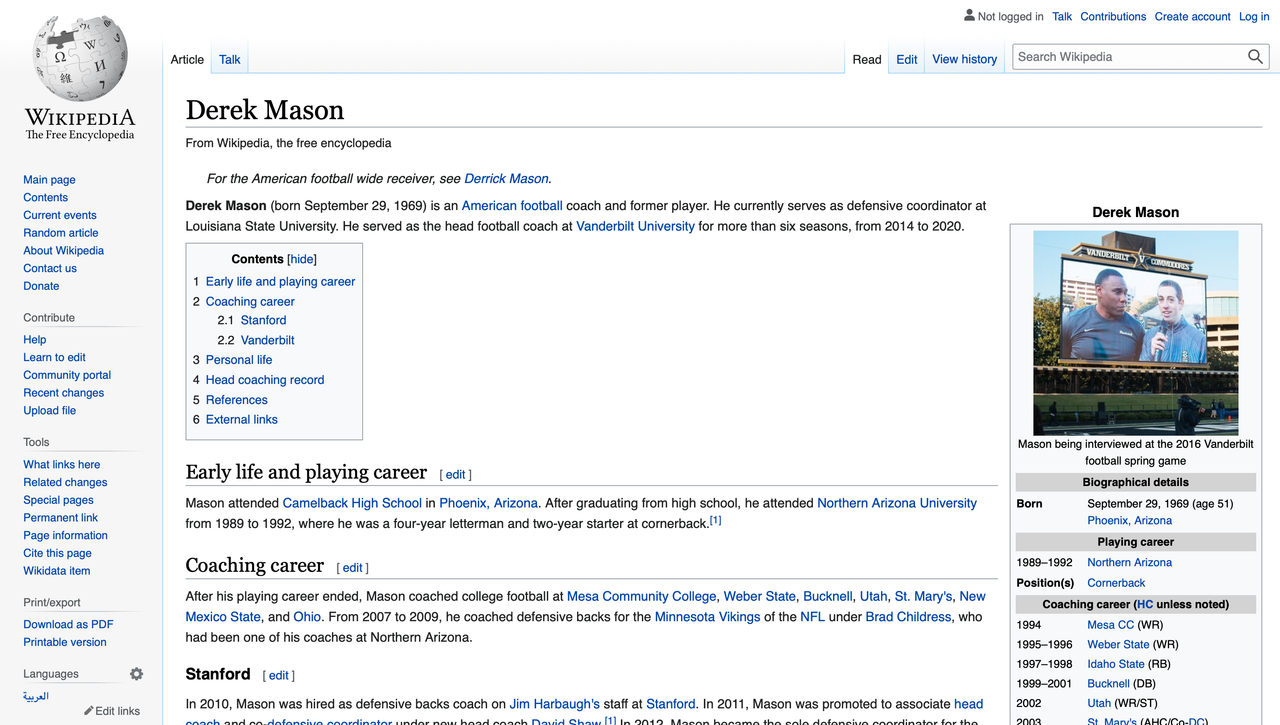
Task: Jump to References in contents
Action: tap(237, 400)
